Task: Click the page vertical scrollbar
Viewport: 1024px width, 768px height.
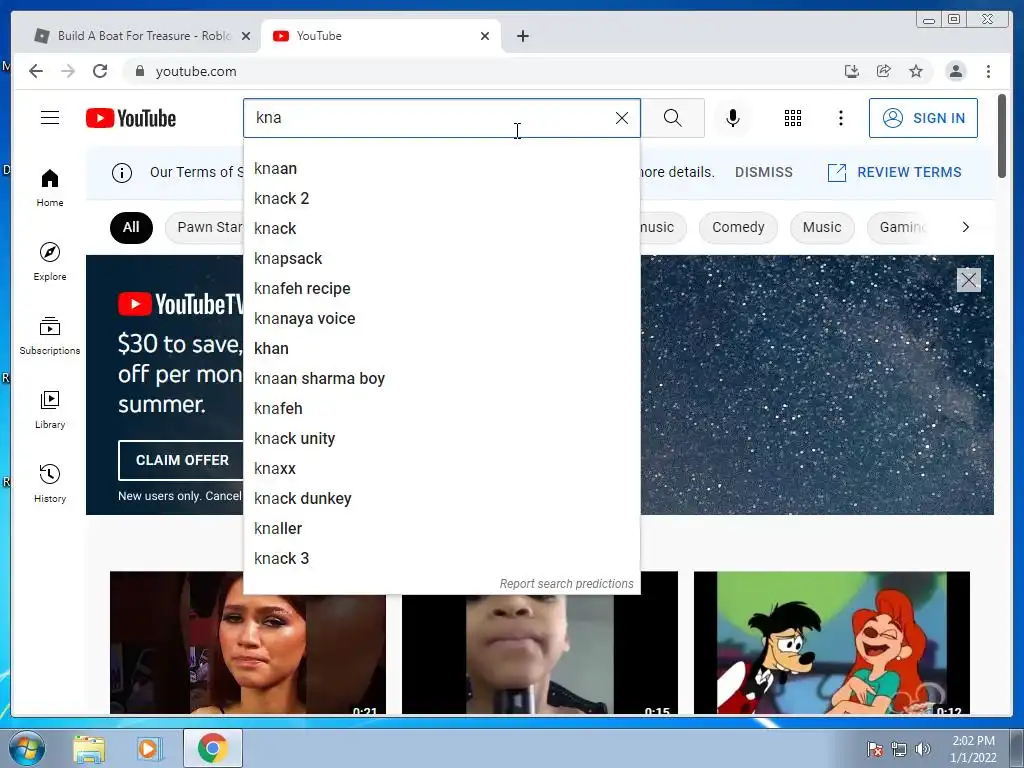Action: [1002, 135]
